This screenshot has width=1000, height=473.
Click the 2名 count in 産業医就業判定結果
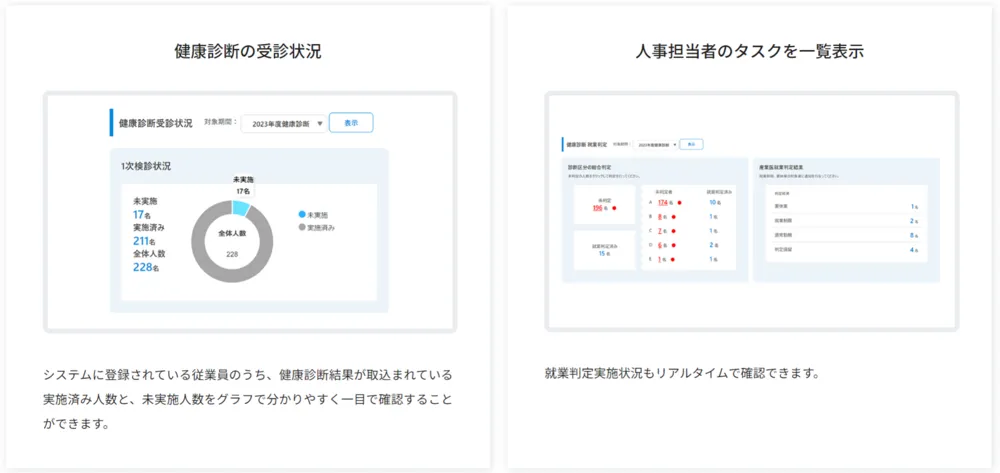click(x=914, y=221)
